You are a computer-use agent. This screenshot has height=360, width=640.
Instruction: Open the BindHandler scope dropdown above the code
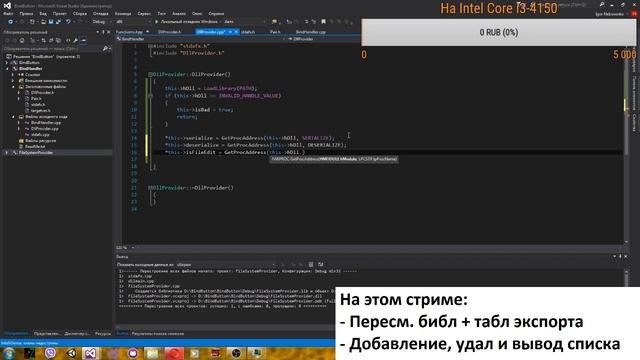pyautogui.click(x=200, y=39)
